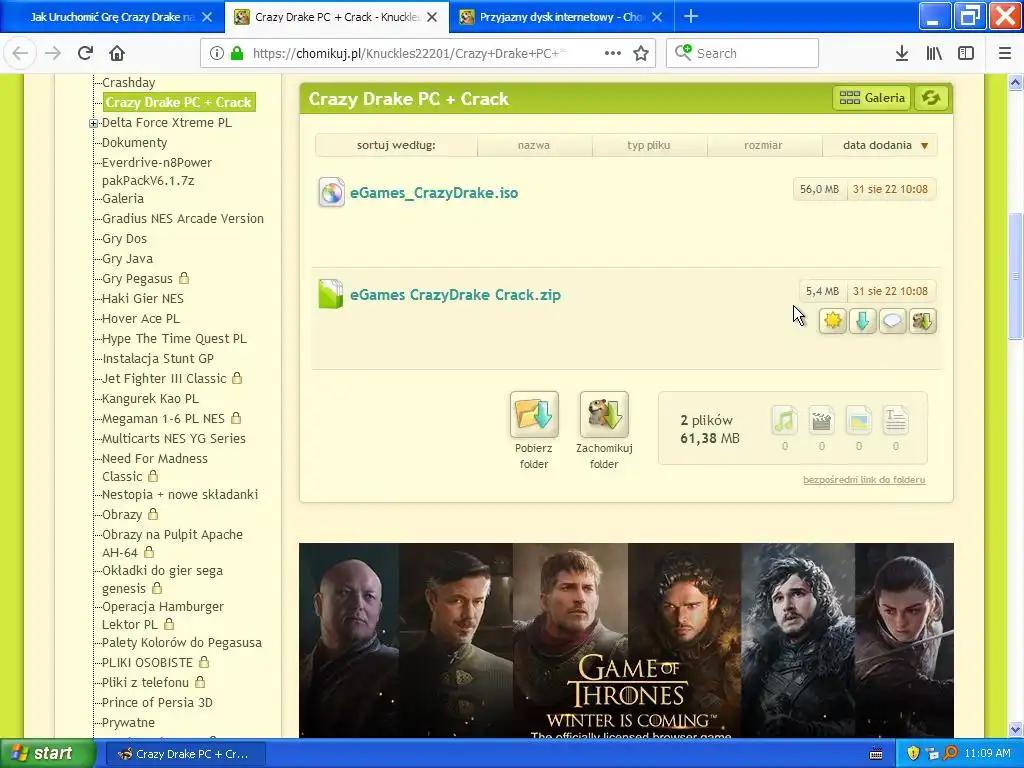
Task: Open Instalacja Stunt GP folder
Action: (158, 359)
